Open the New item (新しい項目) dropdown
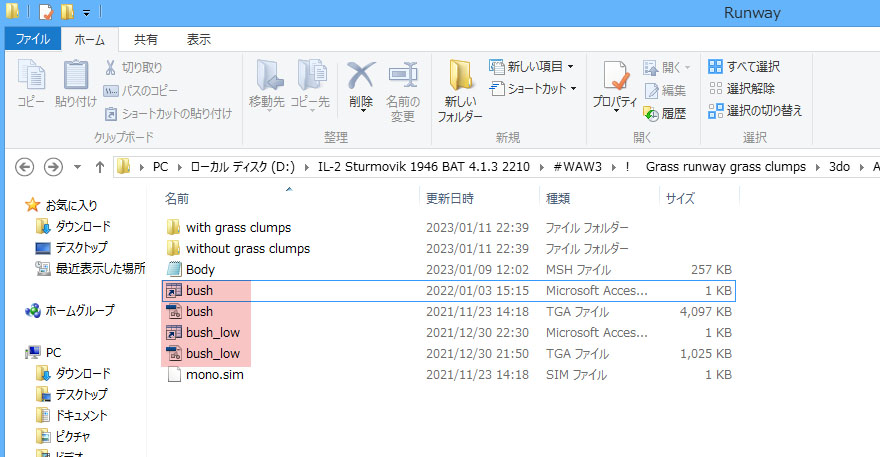The width and height of the screenshot is (880, 457). pos(532,67)
